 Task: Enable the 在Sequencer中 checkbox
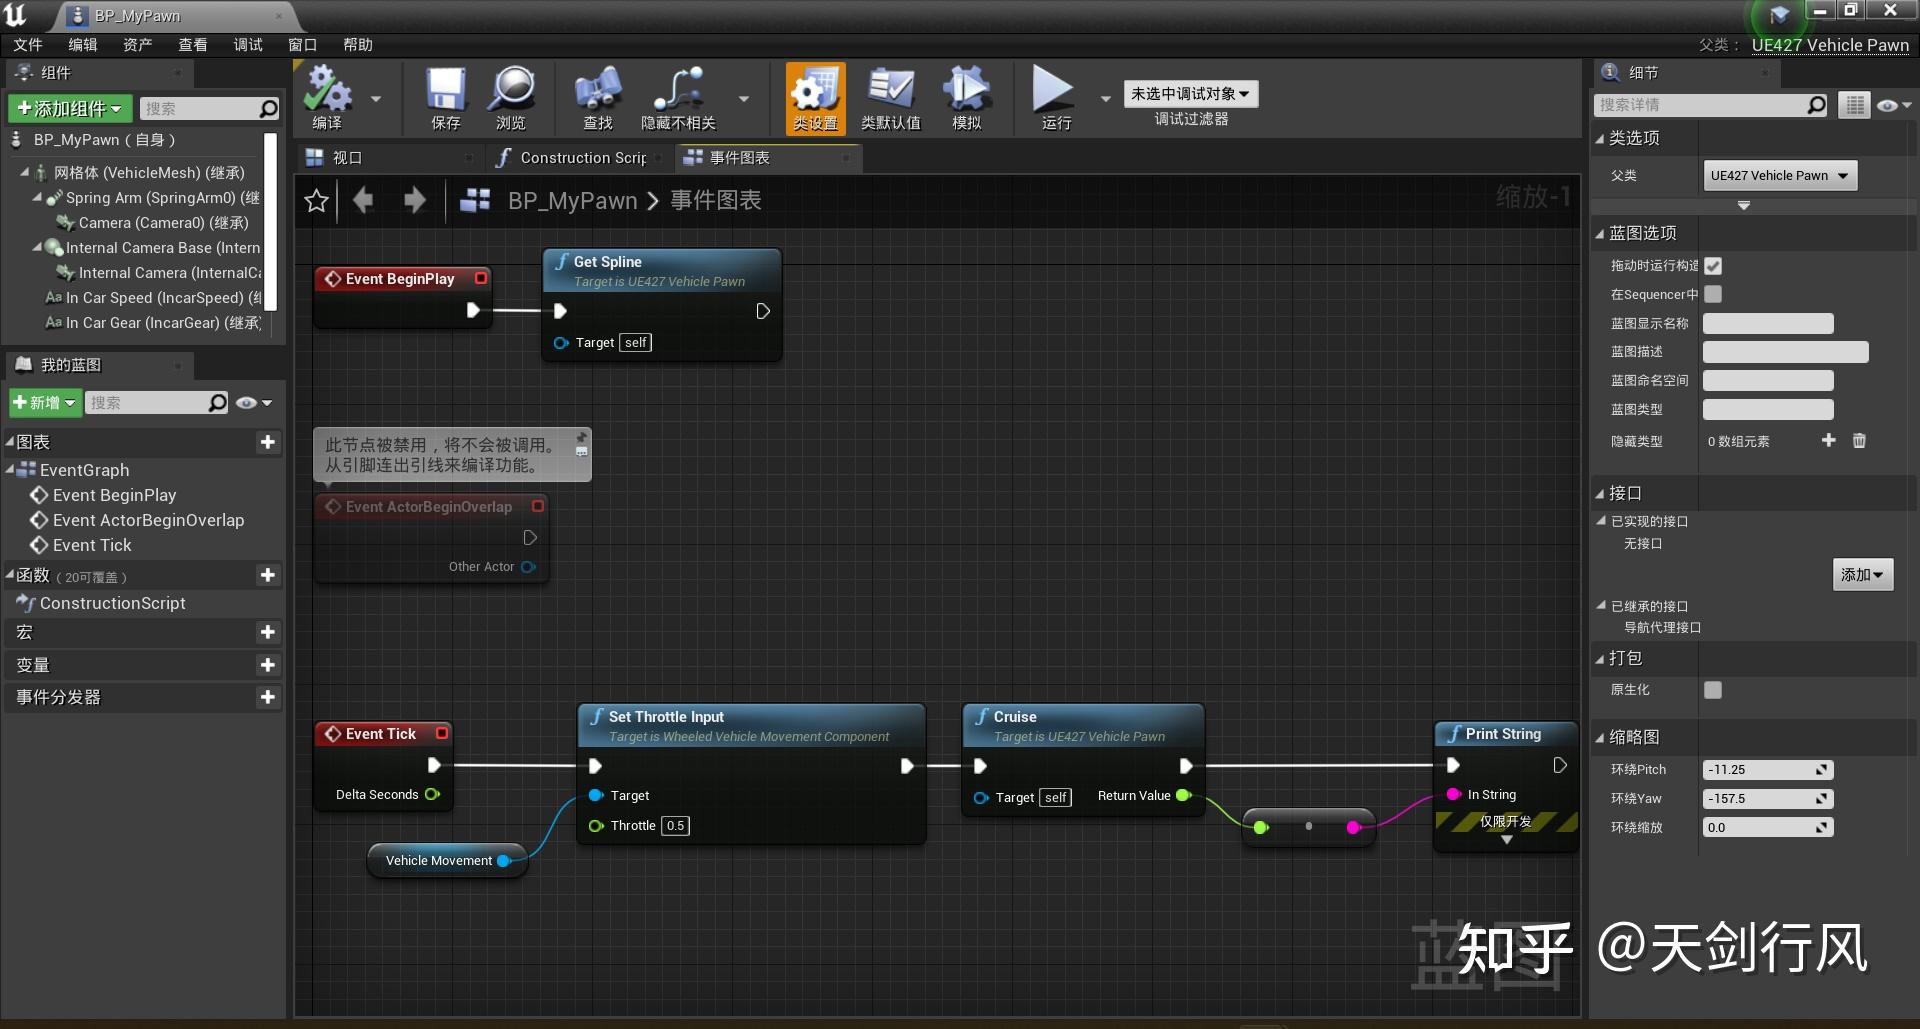1714,294
